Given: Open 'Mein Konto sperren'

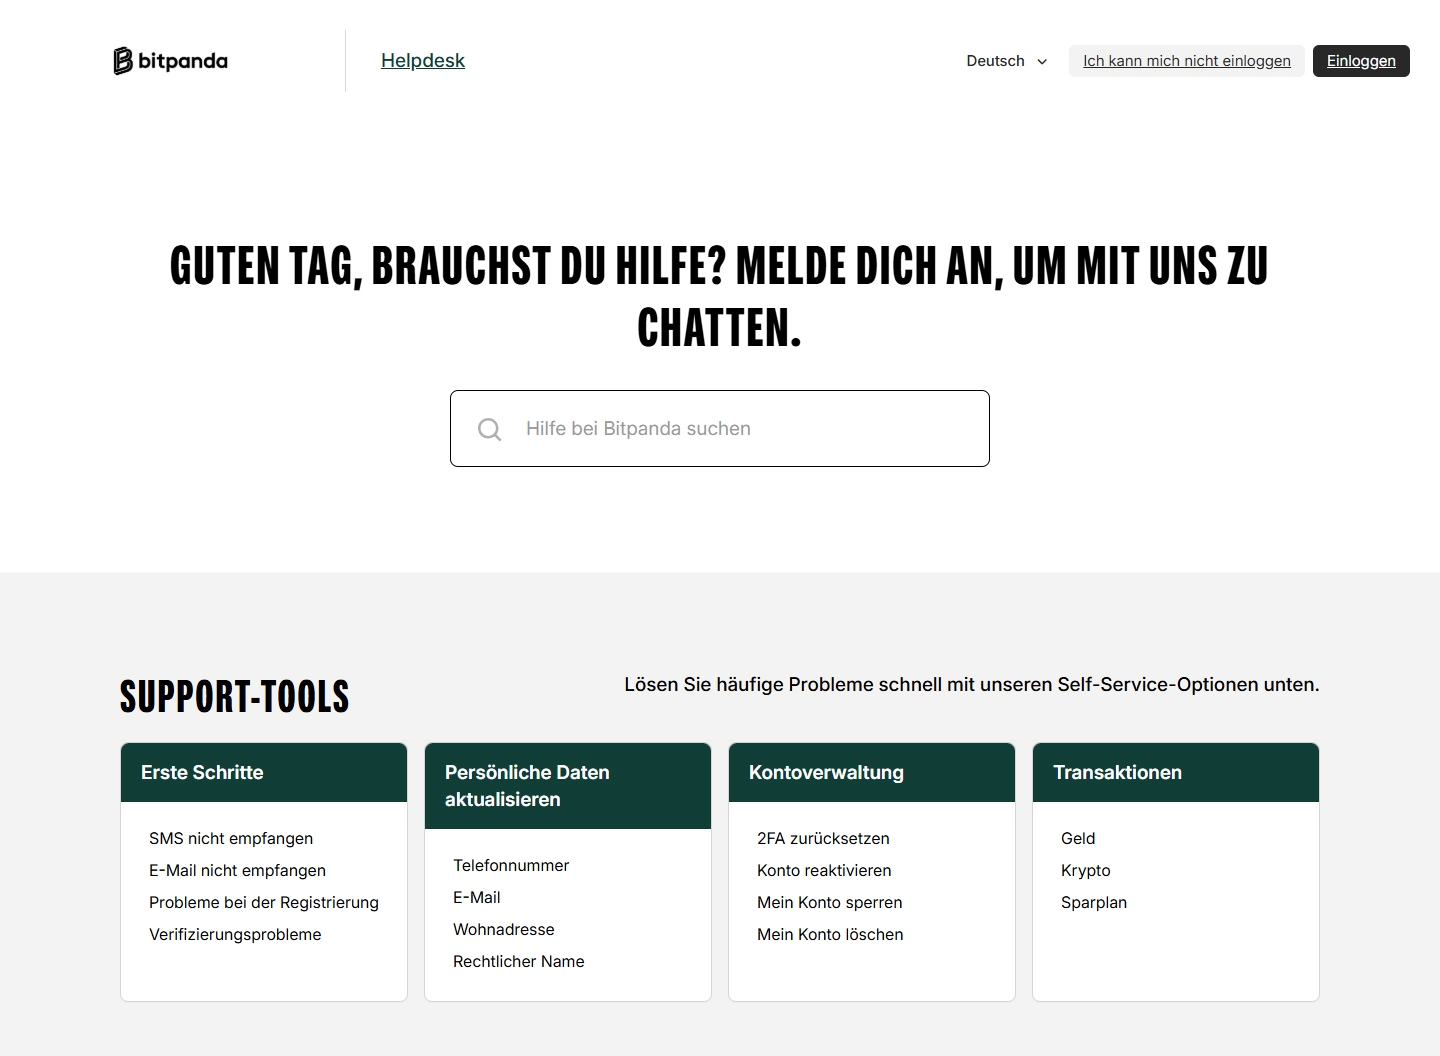Looking at the screenshot, I should coord(830,902).
